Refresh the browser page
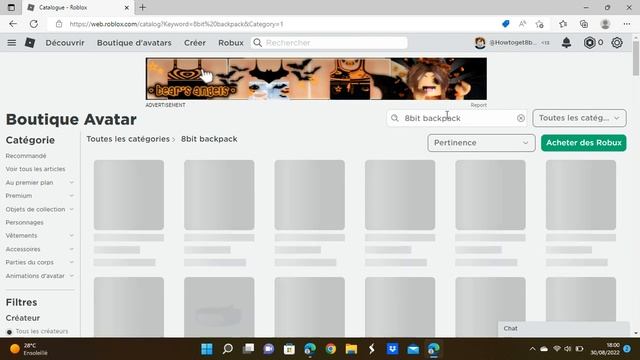Image resolution: width=640 pixels, height=360 pixels. pos(34,24)
